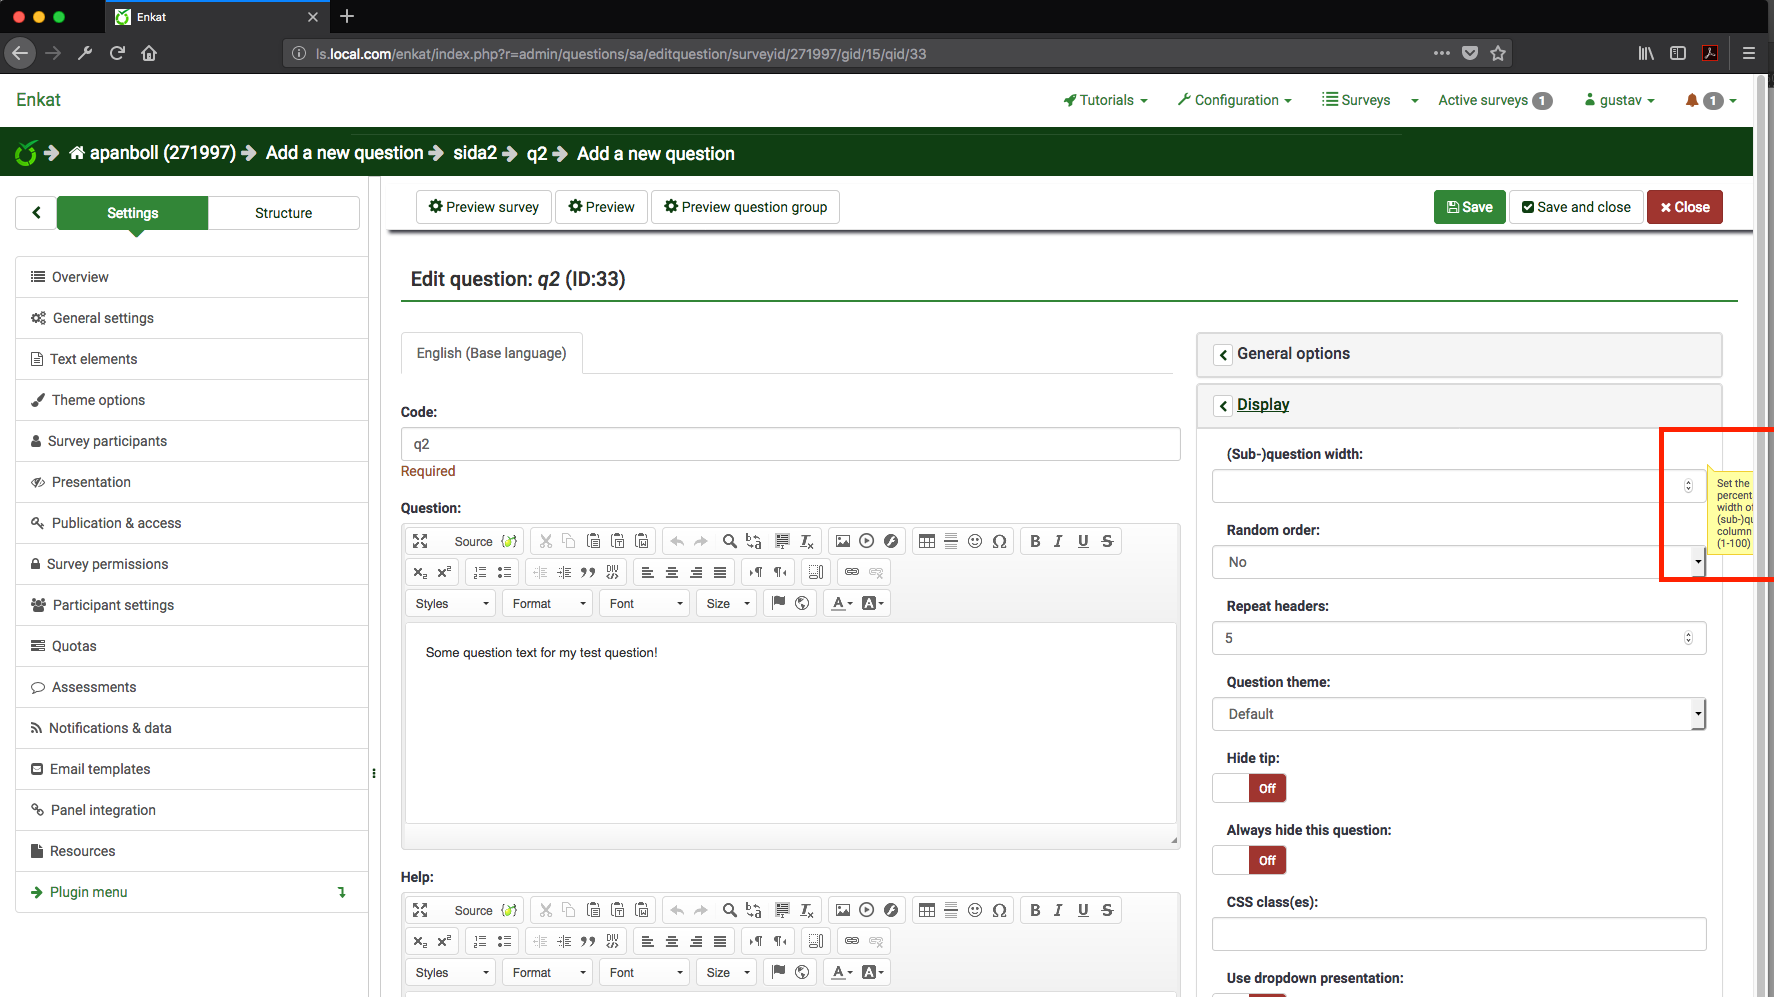
Task: Click the Preview survey button
Action: point(484,207)
